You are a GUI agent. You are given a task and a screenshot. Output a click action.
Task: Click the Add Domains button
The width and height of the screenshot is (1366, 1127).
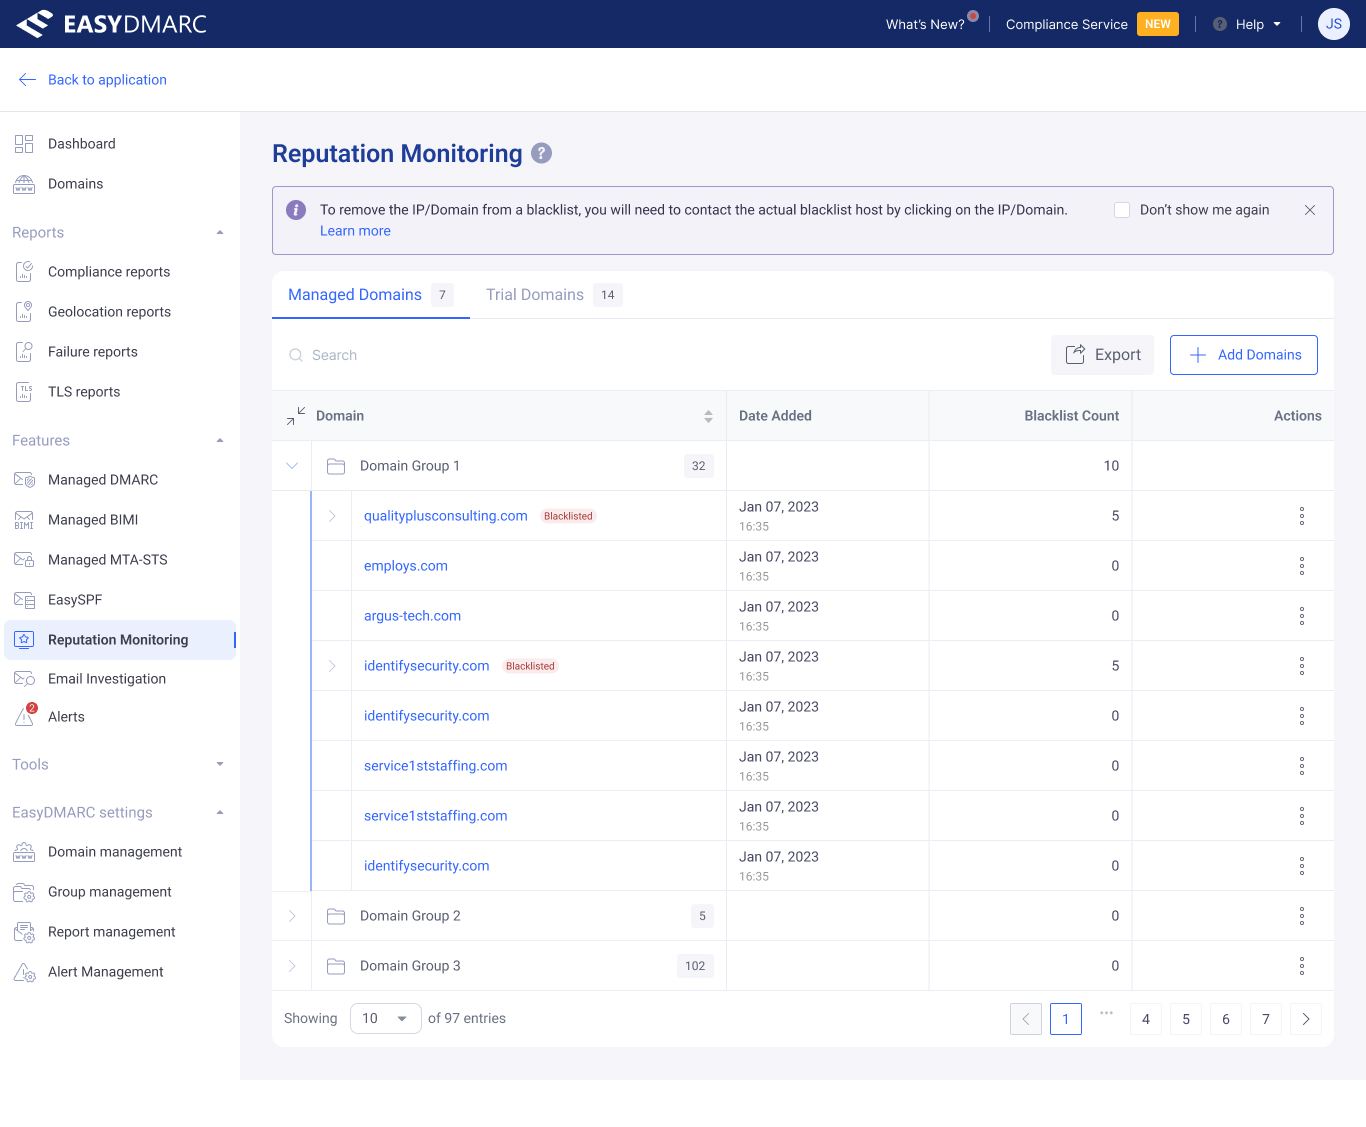pyautogui.click(x=1244, y=355)
